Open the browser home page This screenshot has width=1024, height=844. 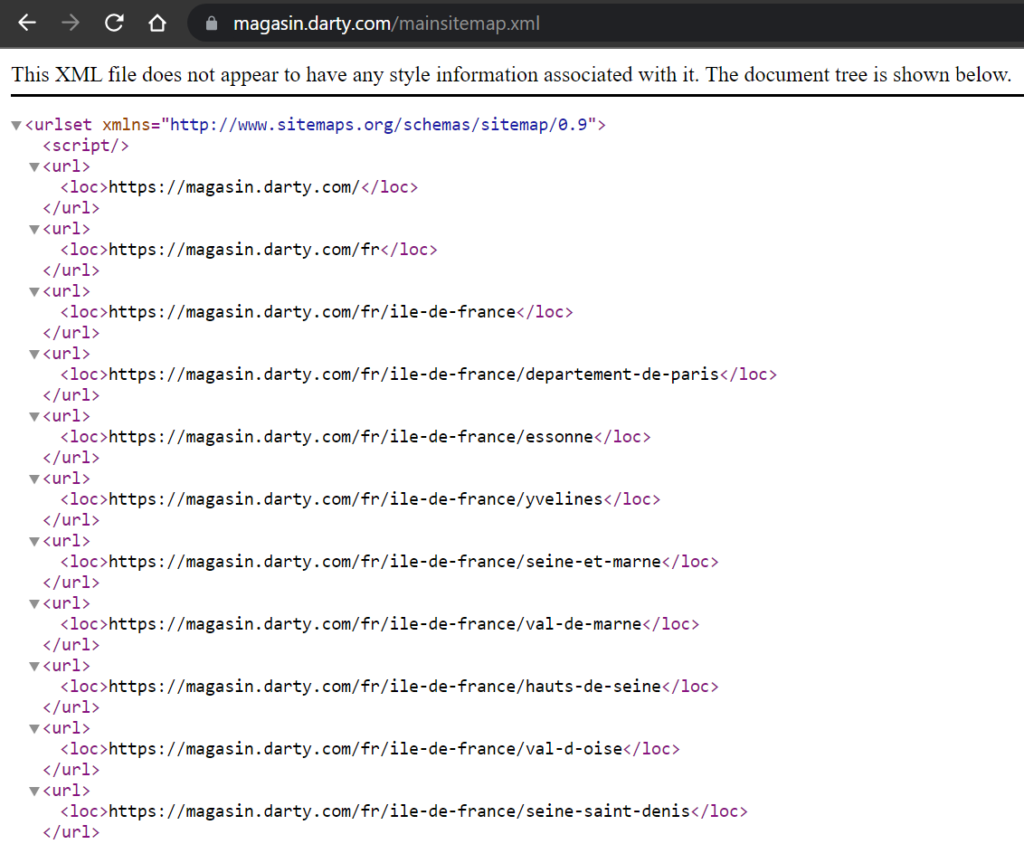point(157,24)
